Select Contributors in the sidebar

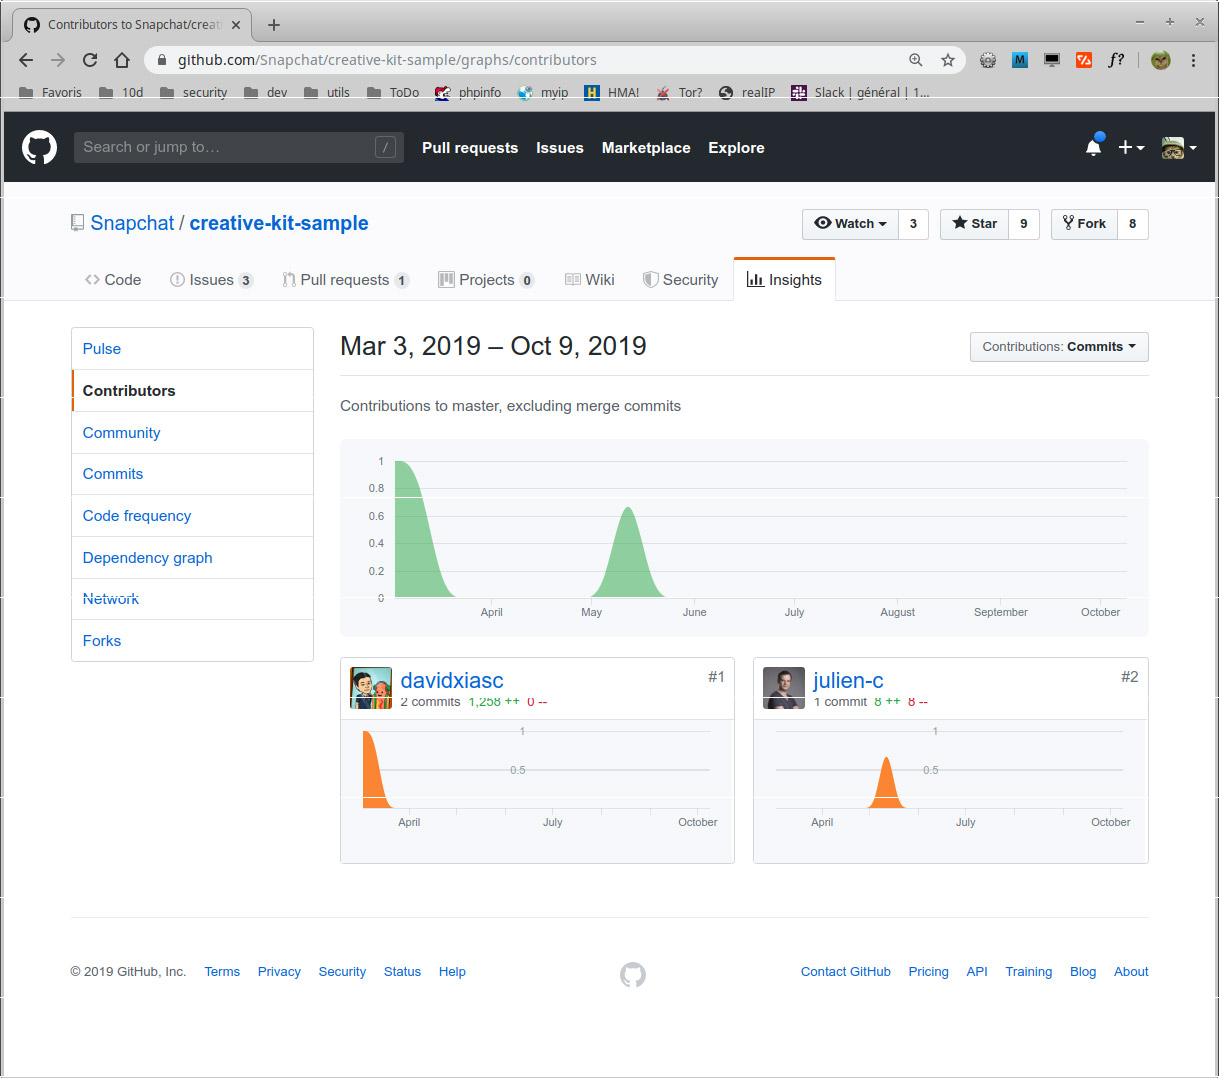(192, 391)
